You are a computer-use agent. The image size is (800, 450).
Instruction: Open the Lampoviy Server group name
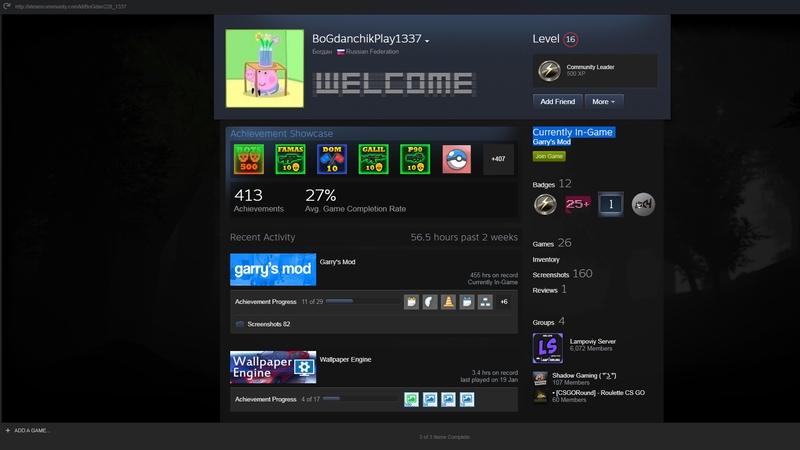[592, 341]
